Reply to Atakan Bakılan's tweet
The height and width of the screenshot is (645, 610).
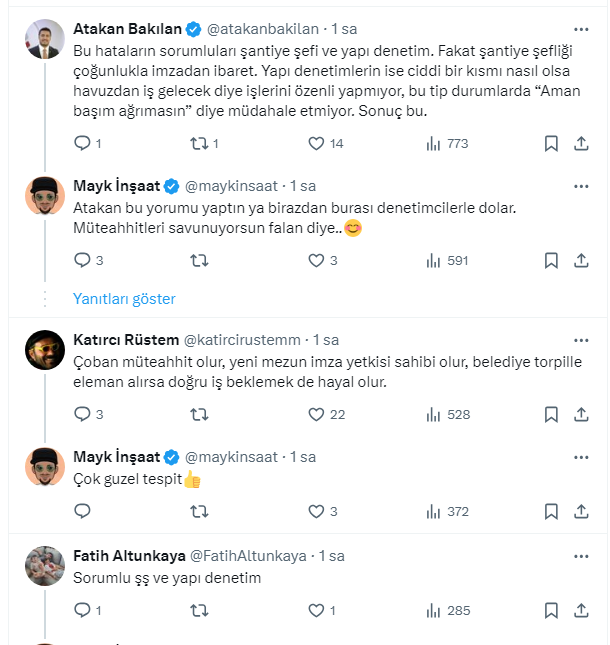point(83,144)
